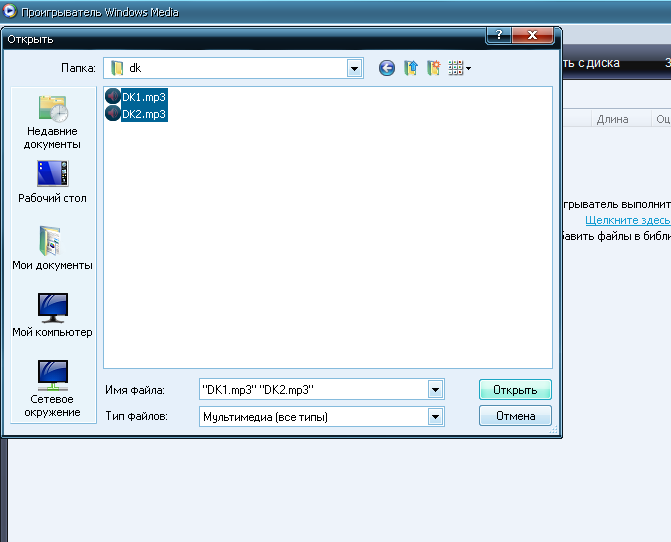
Task: Create a new folder
Action: tap(433, 68)
